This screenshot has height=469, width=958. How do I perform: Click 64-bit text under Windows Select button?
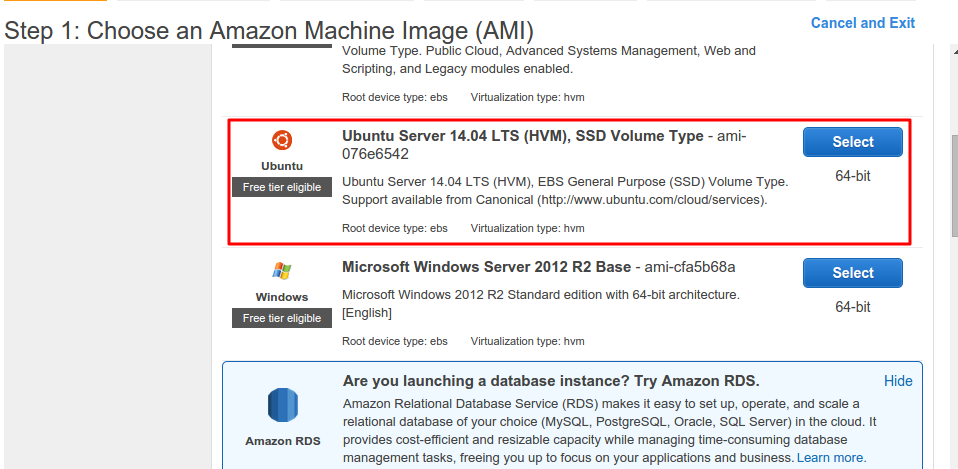[x=852, y=307]
